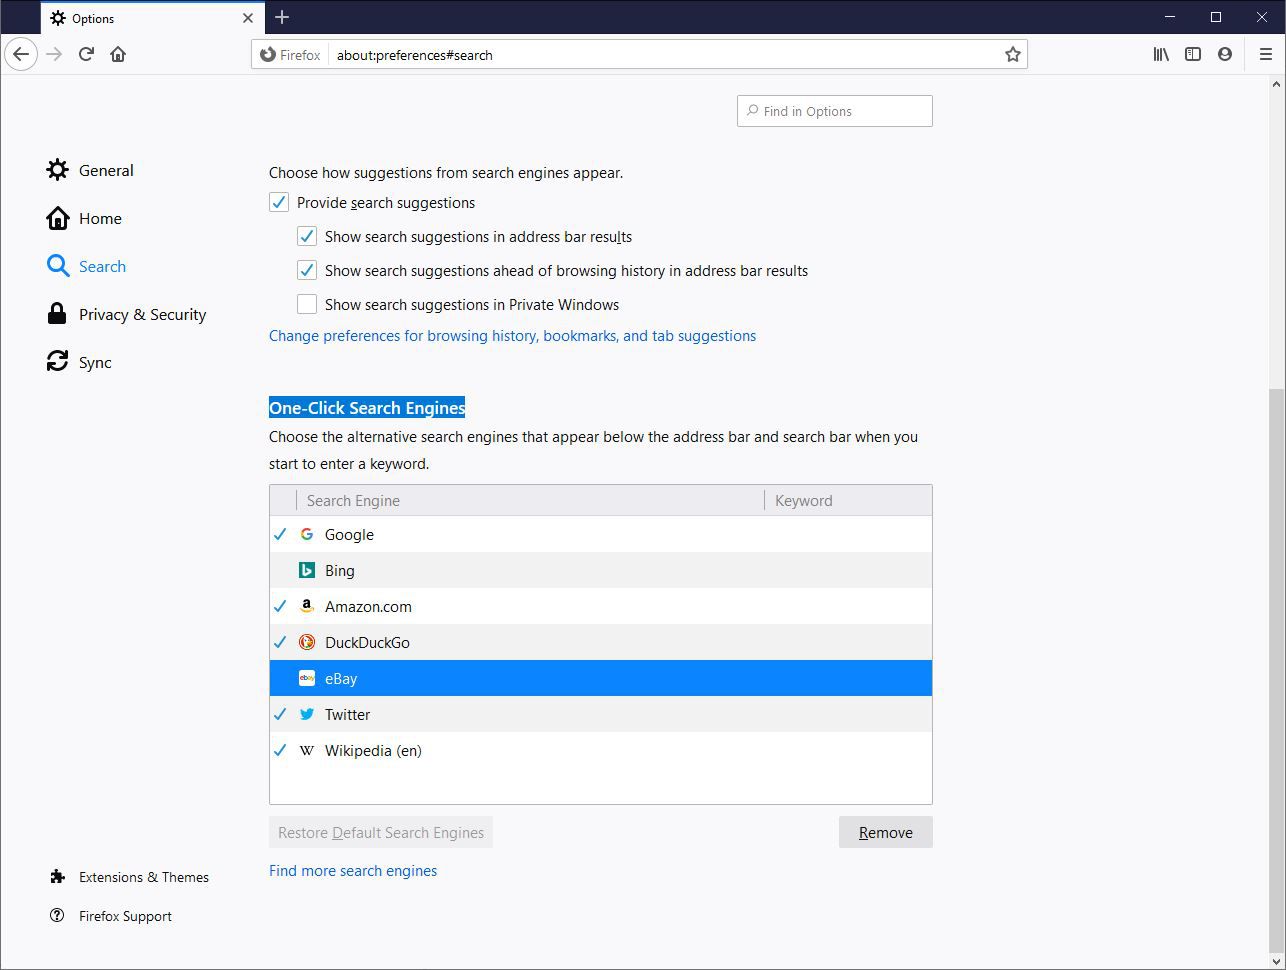Viewport: 1286px width, 970px height.
Task: Enable Bing one-click engine
Action: pyautogui.click(x=281, y=570)
